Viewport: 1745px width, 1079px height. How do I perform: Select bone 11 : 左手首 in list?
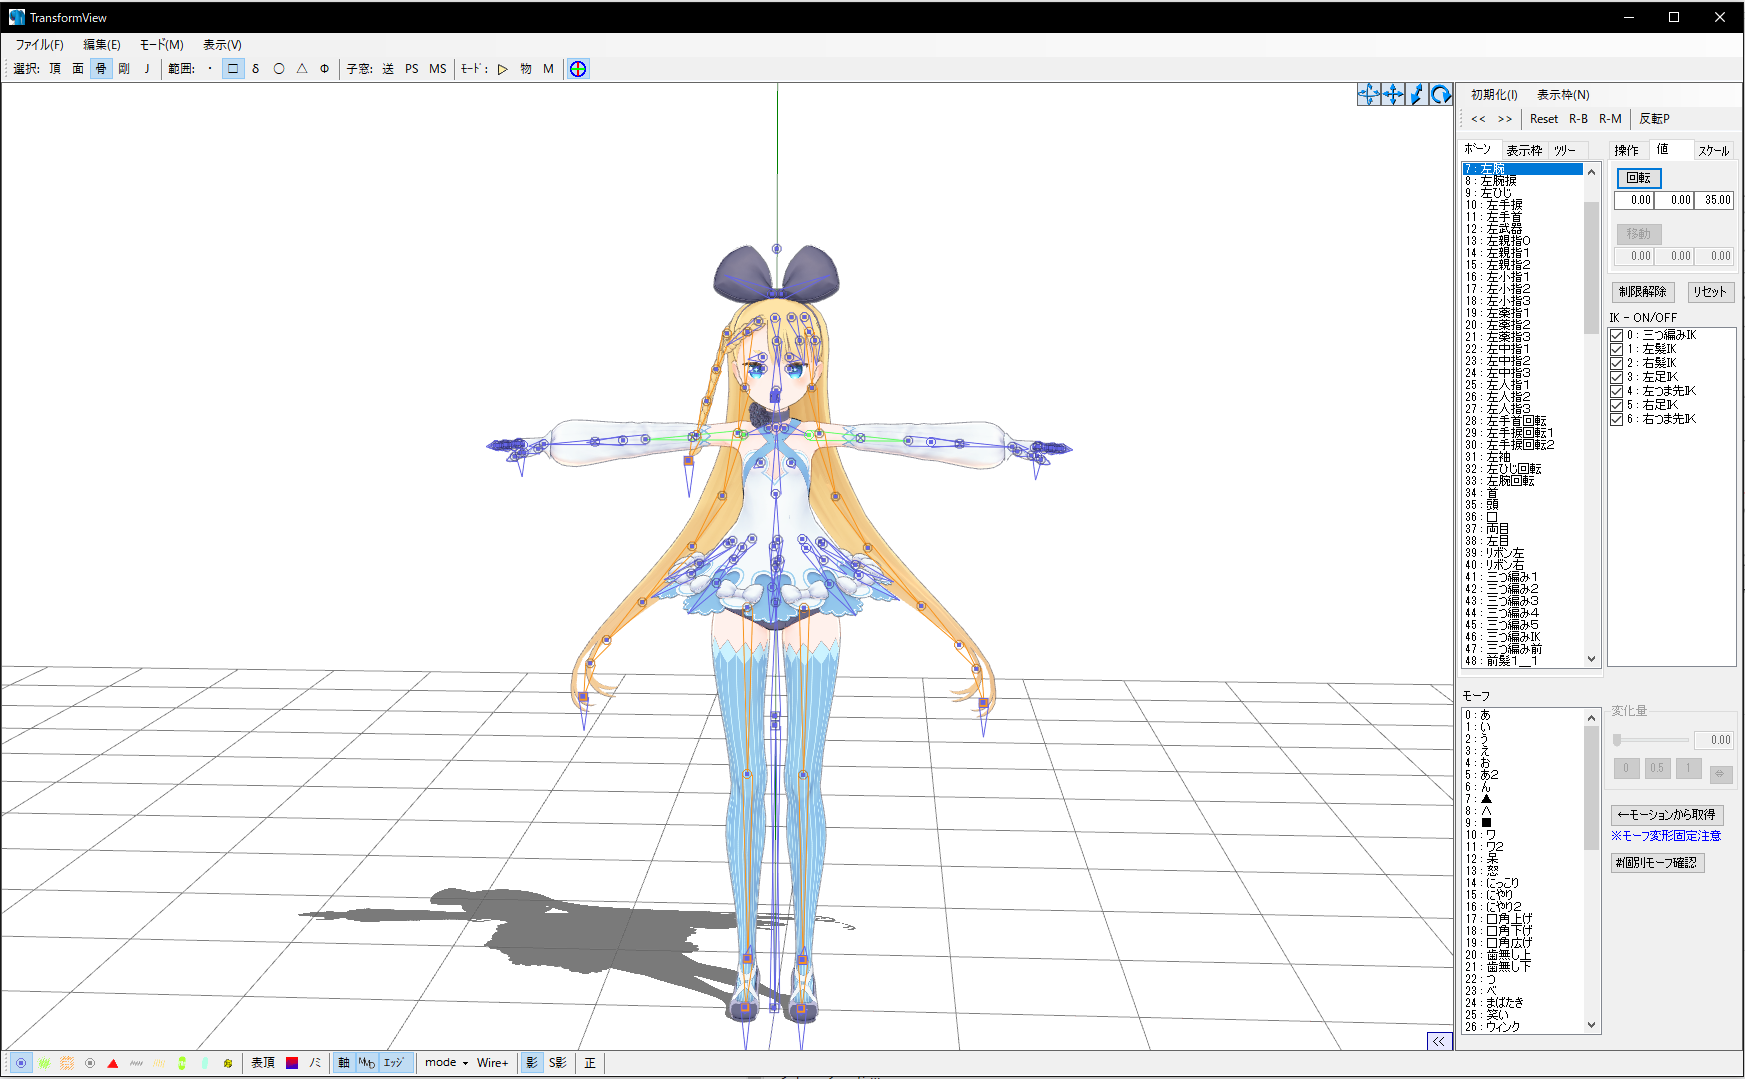(1522, 217)
